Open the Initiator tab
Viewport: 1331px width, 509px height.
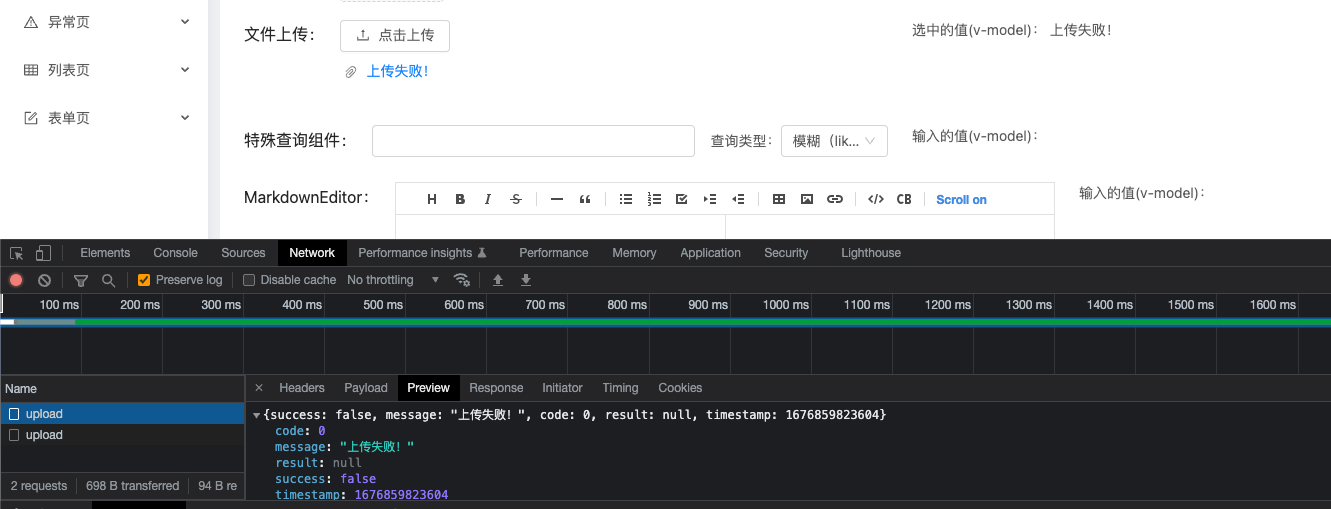point(562,388)
